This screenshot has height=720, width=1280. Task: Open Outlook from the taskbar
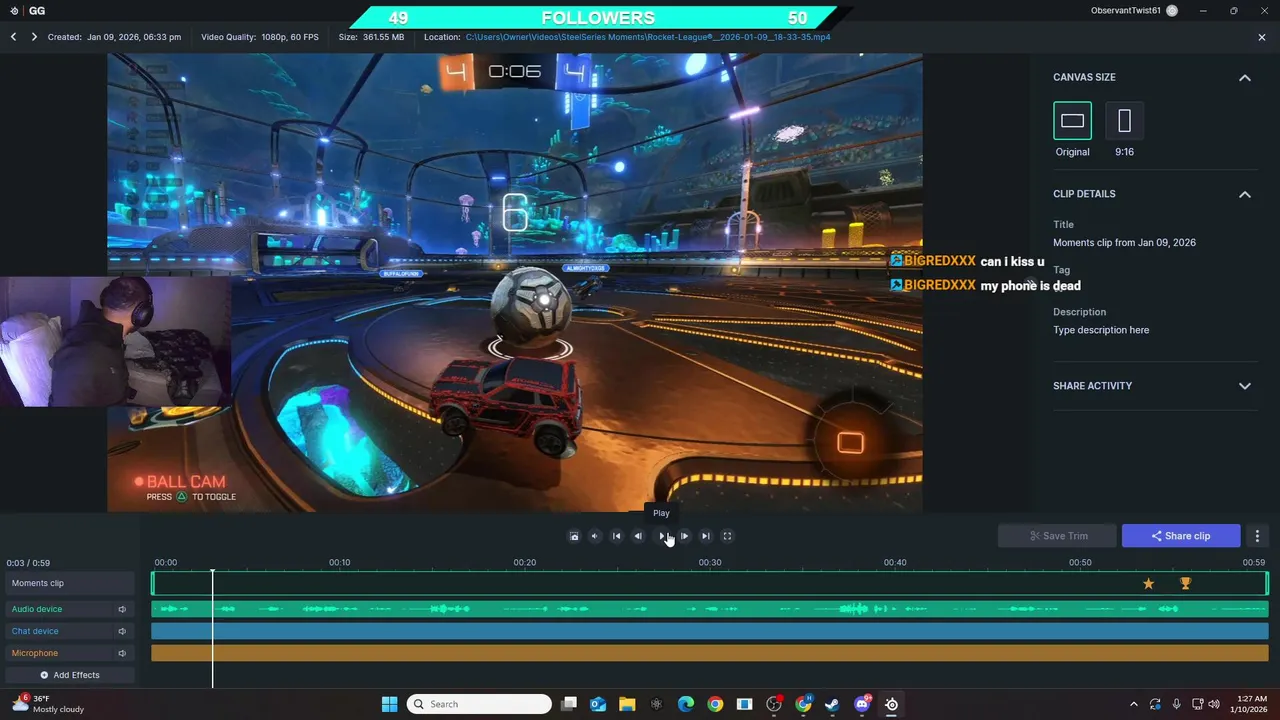pyautogui.click(x=598, y=704)
